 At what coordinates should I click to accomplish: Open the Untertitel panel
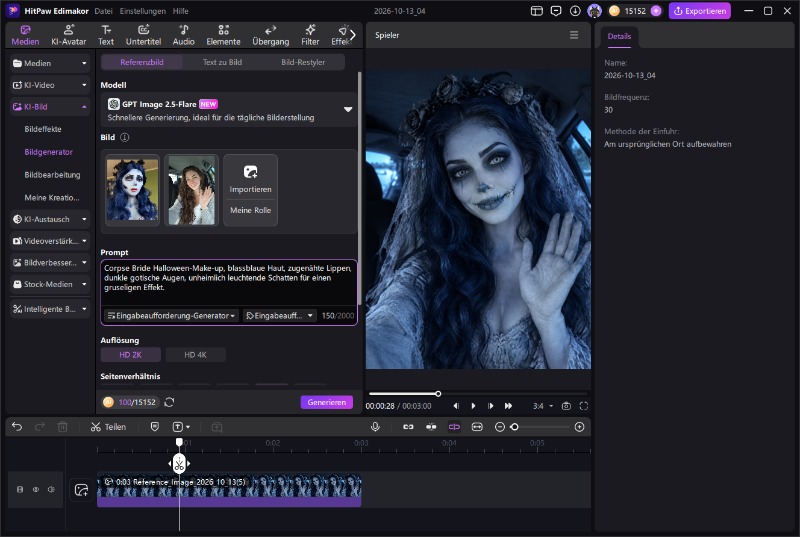(143, 35)
